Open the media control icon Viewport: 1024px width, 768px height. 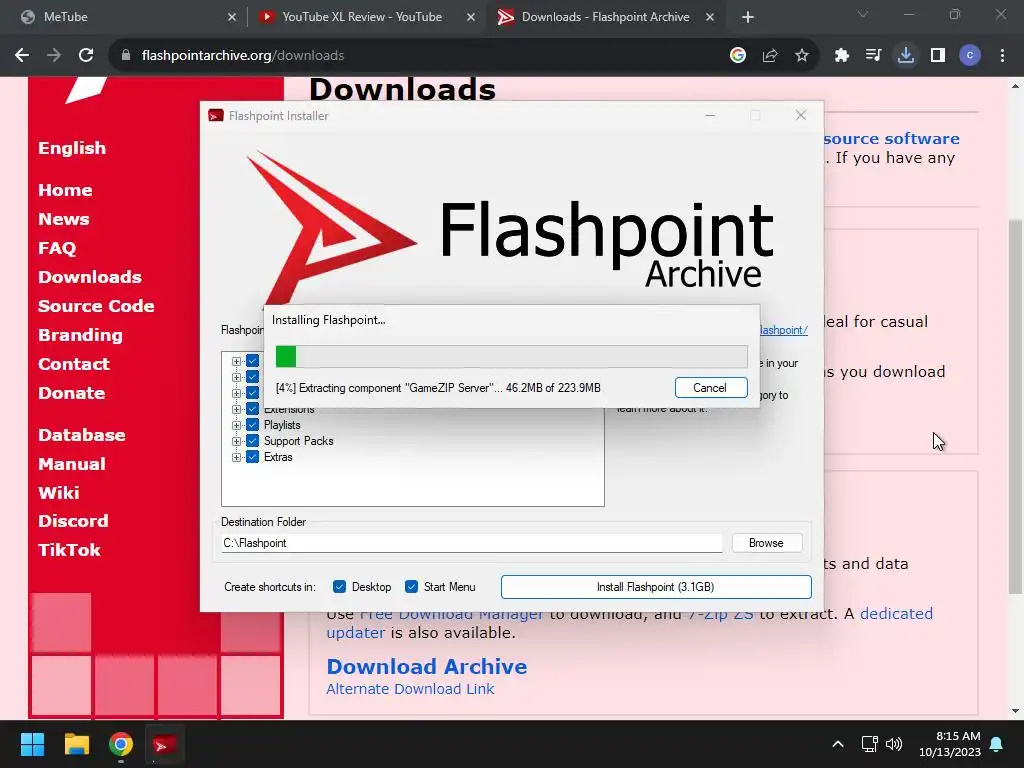click(873, 56)
